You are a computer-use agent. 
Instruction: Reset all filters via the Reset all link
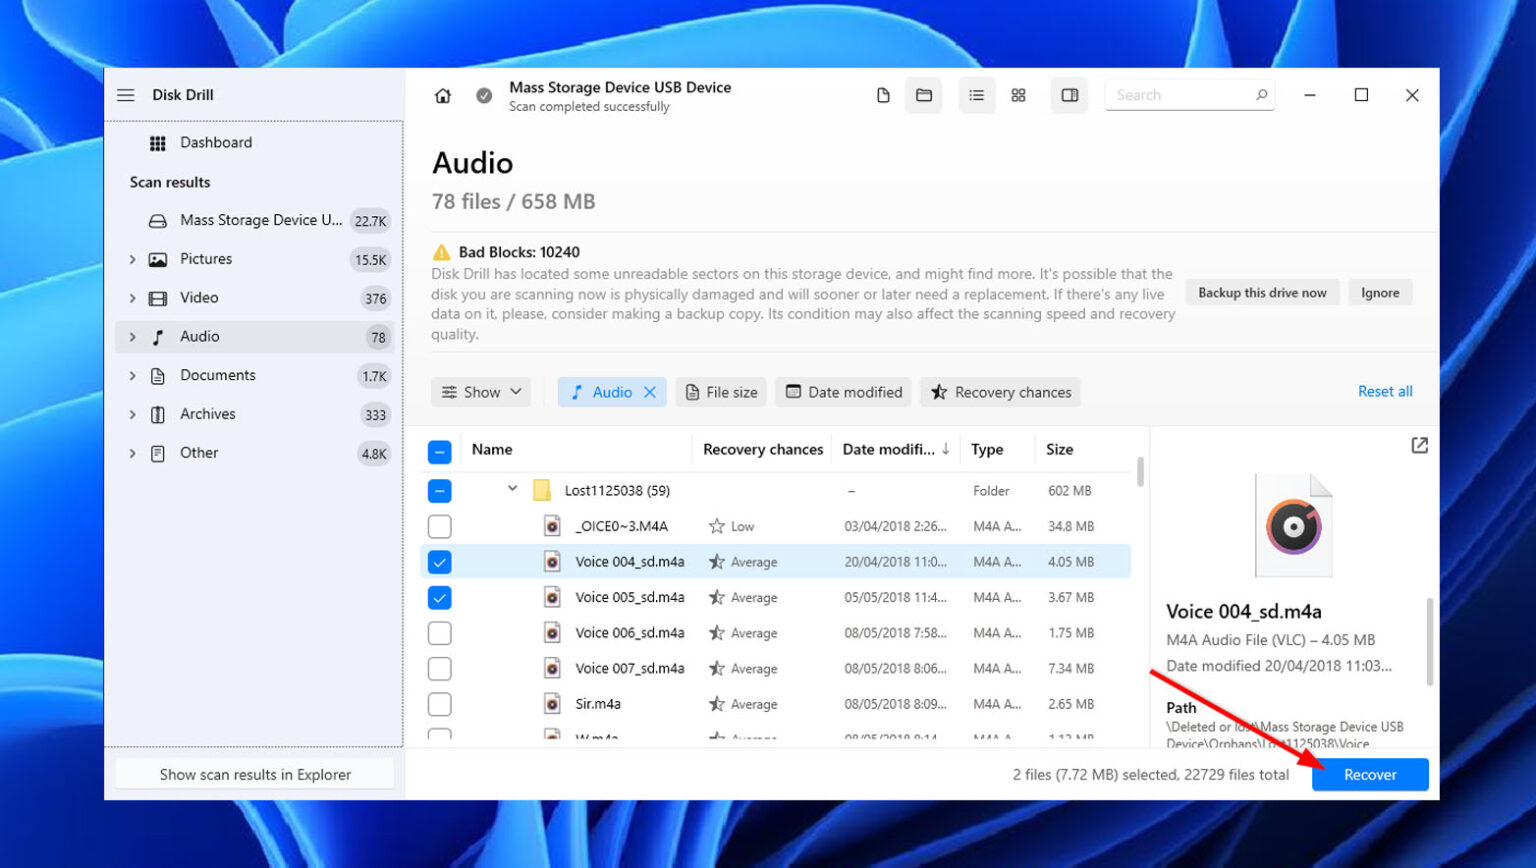[1384, 391]
